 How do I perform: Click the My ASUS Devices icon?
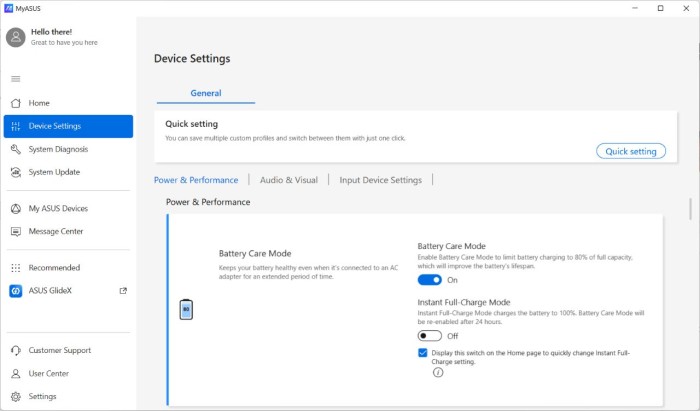coord(16,208)
